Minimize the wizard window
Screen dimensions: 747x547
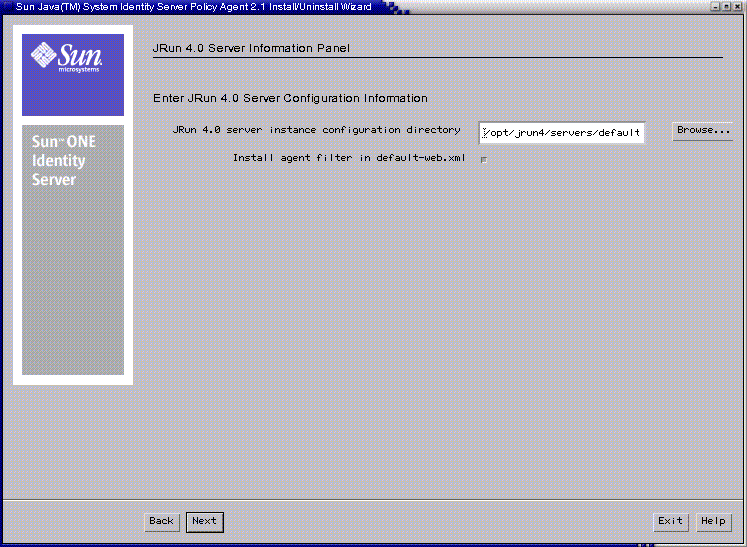click(x=716, y=7)
